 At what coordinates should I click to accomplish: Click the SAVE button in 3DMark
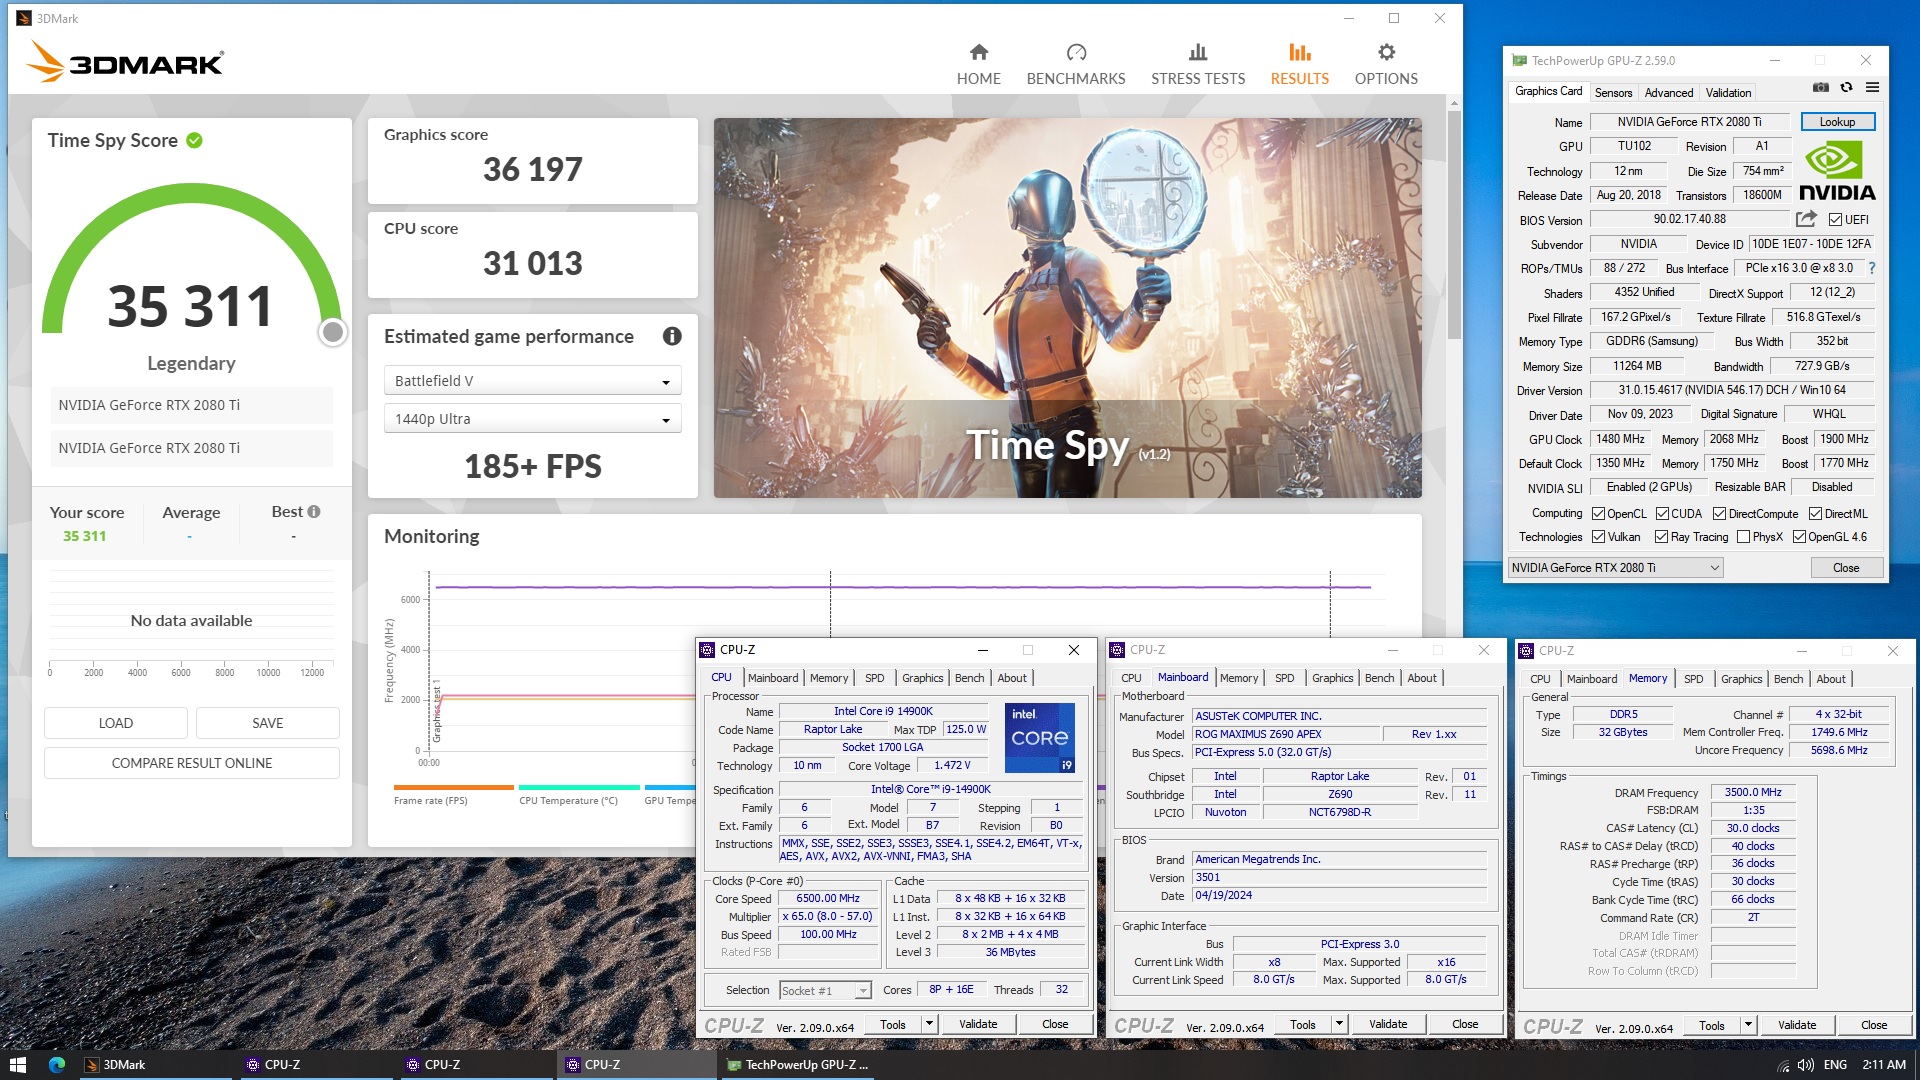pos(268,723)
